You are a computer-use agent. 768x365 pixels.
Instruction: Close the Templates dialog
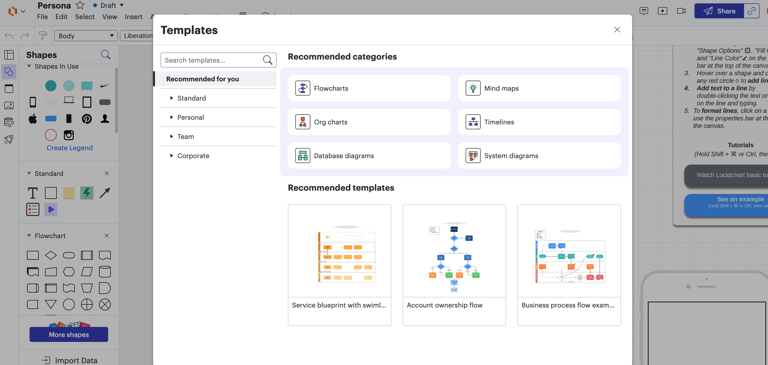(x=617, y=30)
